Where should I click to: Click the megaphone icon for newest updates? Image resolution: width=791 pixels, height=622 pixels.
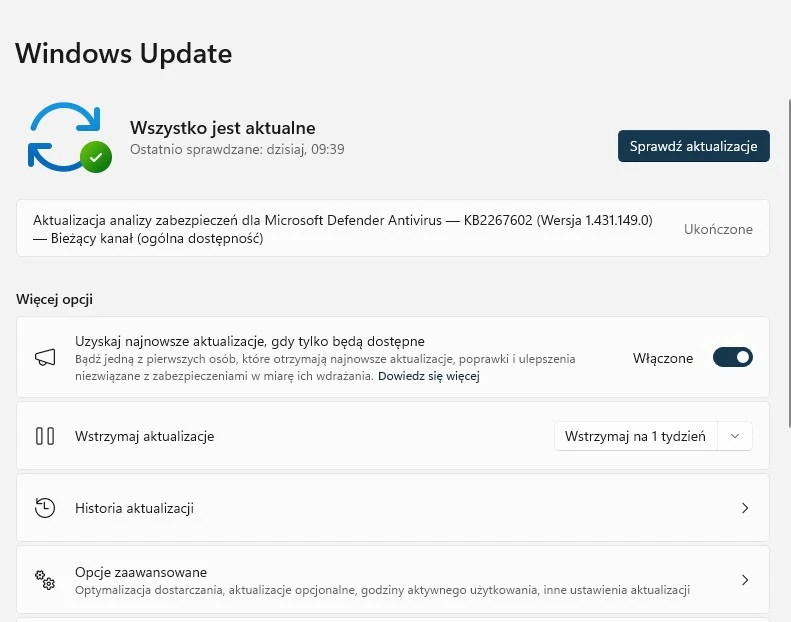pos(45,357)
